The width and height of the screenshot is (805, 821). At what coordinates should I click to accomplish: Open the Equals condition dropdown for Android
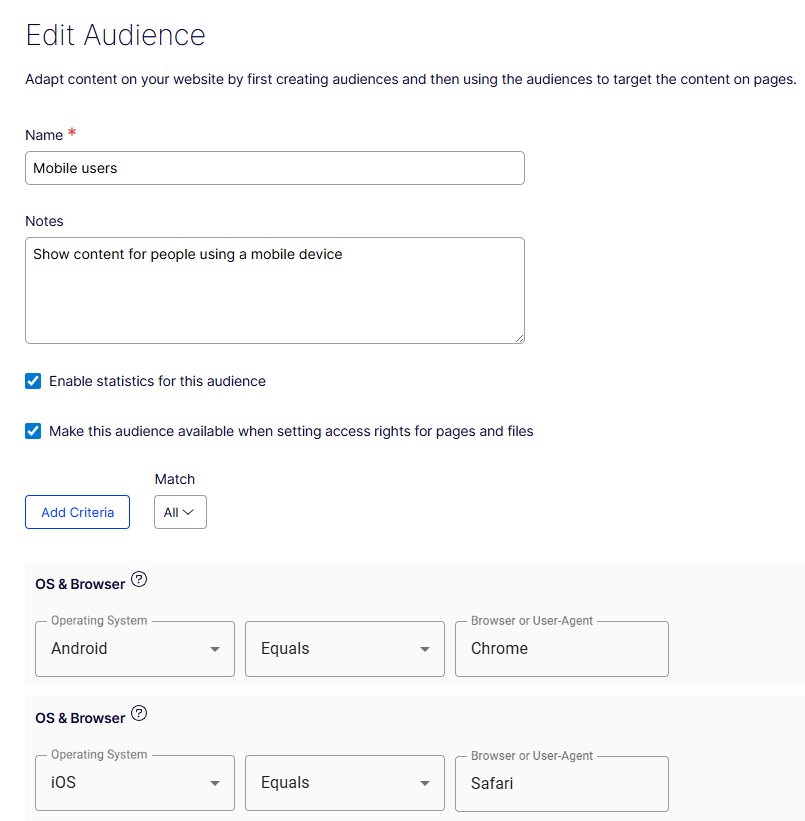click(x=345, y=649)
